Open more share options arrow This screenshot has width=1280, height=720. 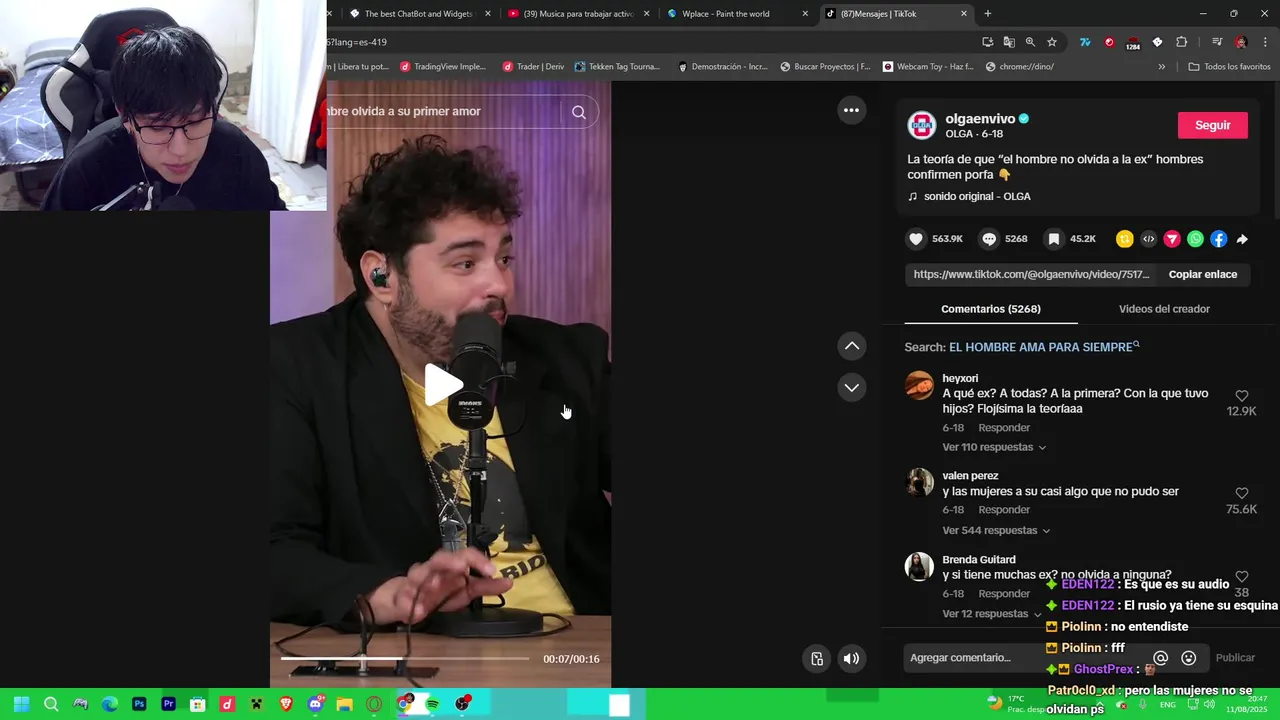(x=1242, y=239)
